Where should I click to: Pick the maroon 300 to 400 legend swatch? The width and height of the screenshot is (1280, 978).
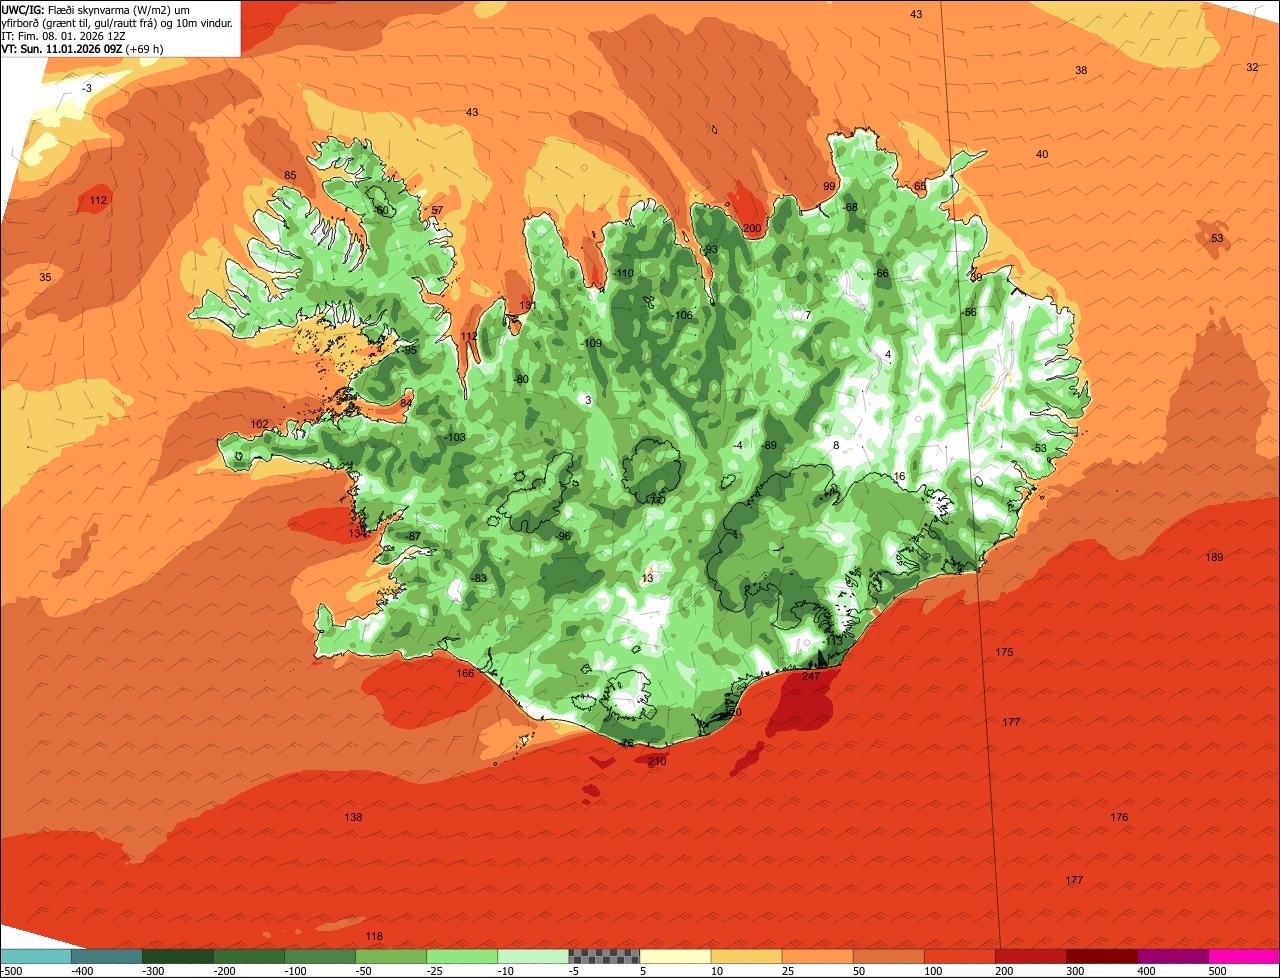point(1101,955)
